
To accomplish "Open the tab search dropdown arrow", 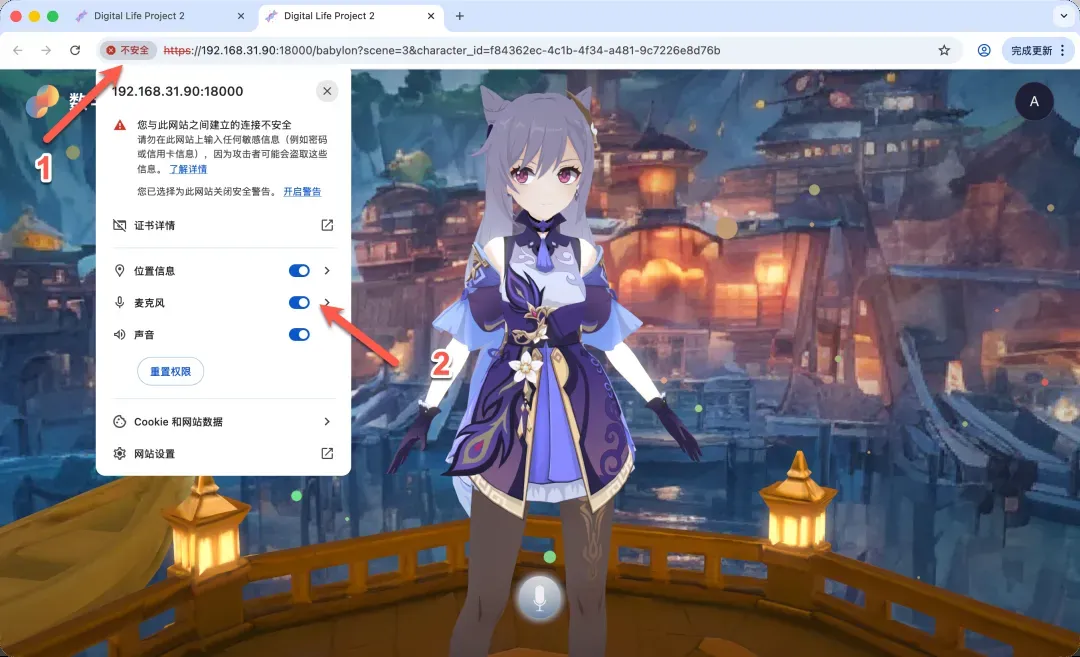I will point(1063,16).
